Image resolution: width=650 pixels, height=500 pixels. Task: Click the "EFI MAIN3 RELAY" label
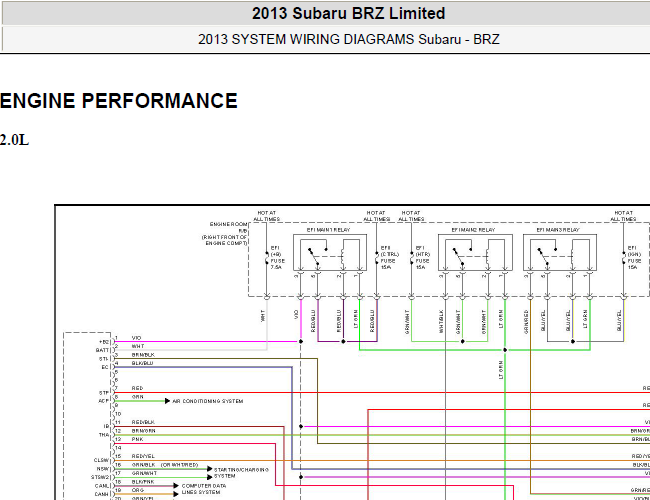pos(558,230)
